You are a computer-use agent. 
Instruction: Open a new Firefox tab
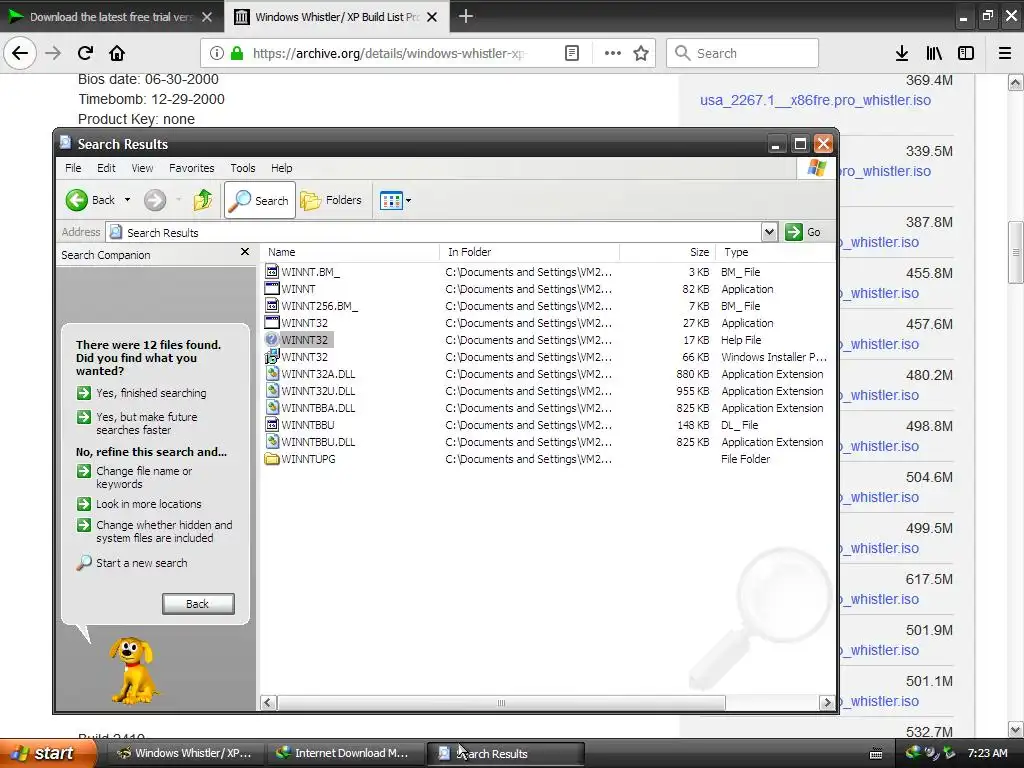tap(466, 16)
